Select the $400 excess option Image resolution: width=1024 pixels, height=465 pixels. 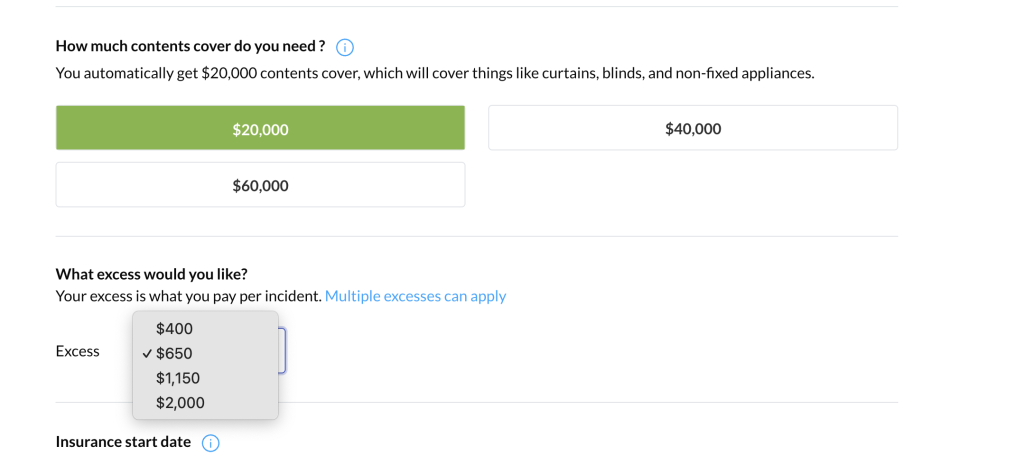pos(175,329)
